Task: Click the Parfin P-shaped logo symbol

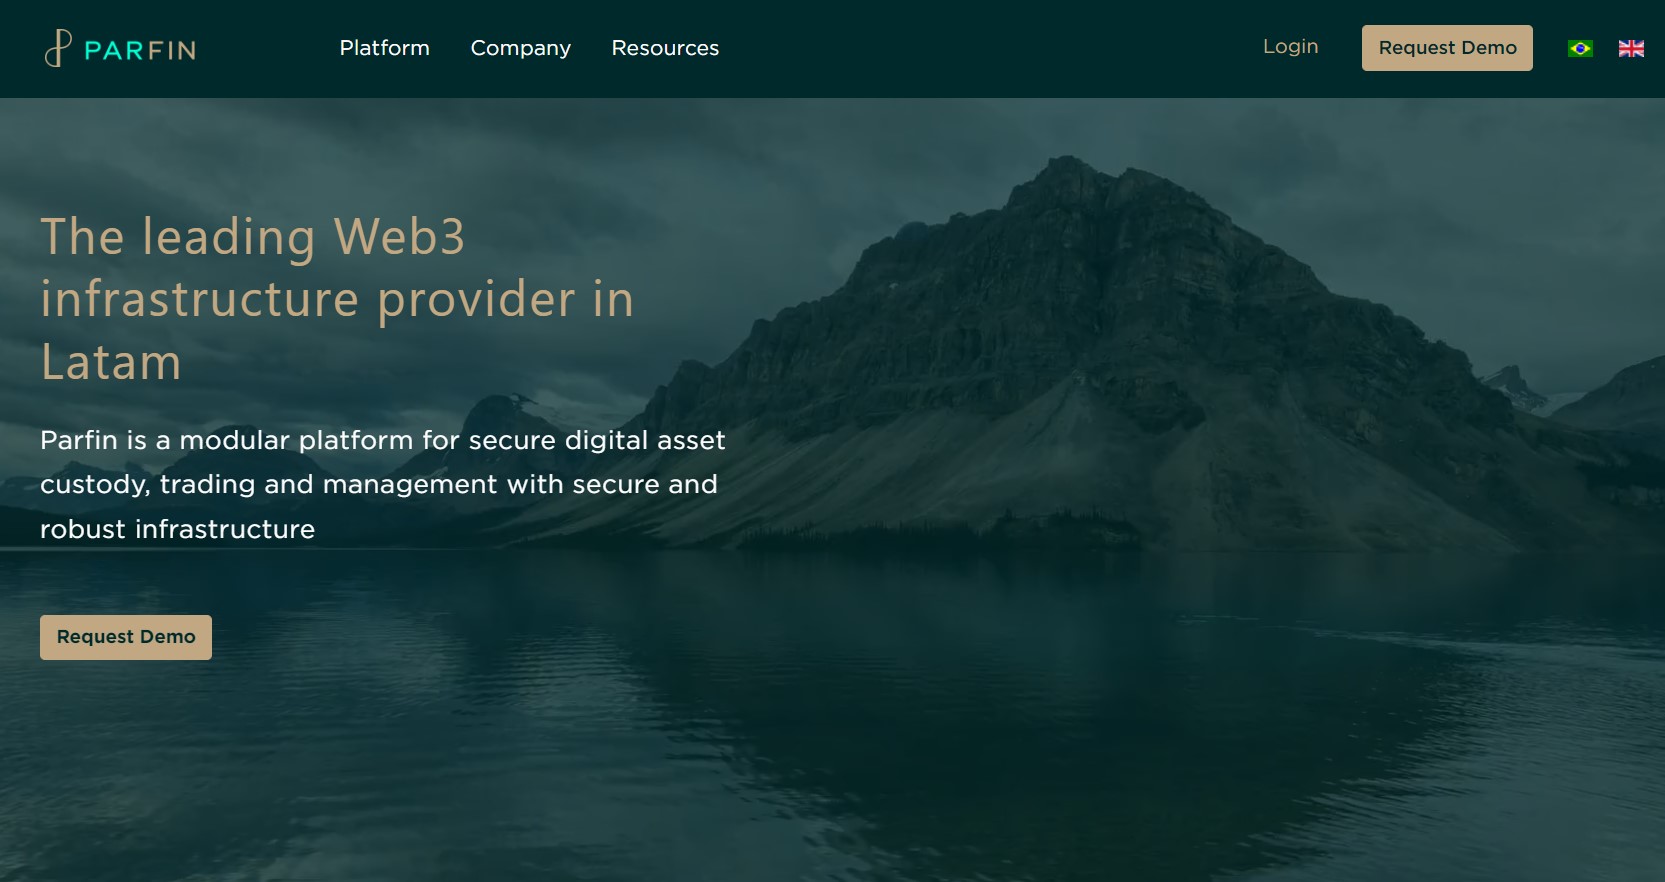Action: point(58,48)
